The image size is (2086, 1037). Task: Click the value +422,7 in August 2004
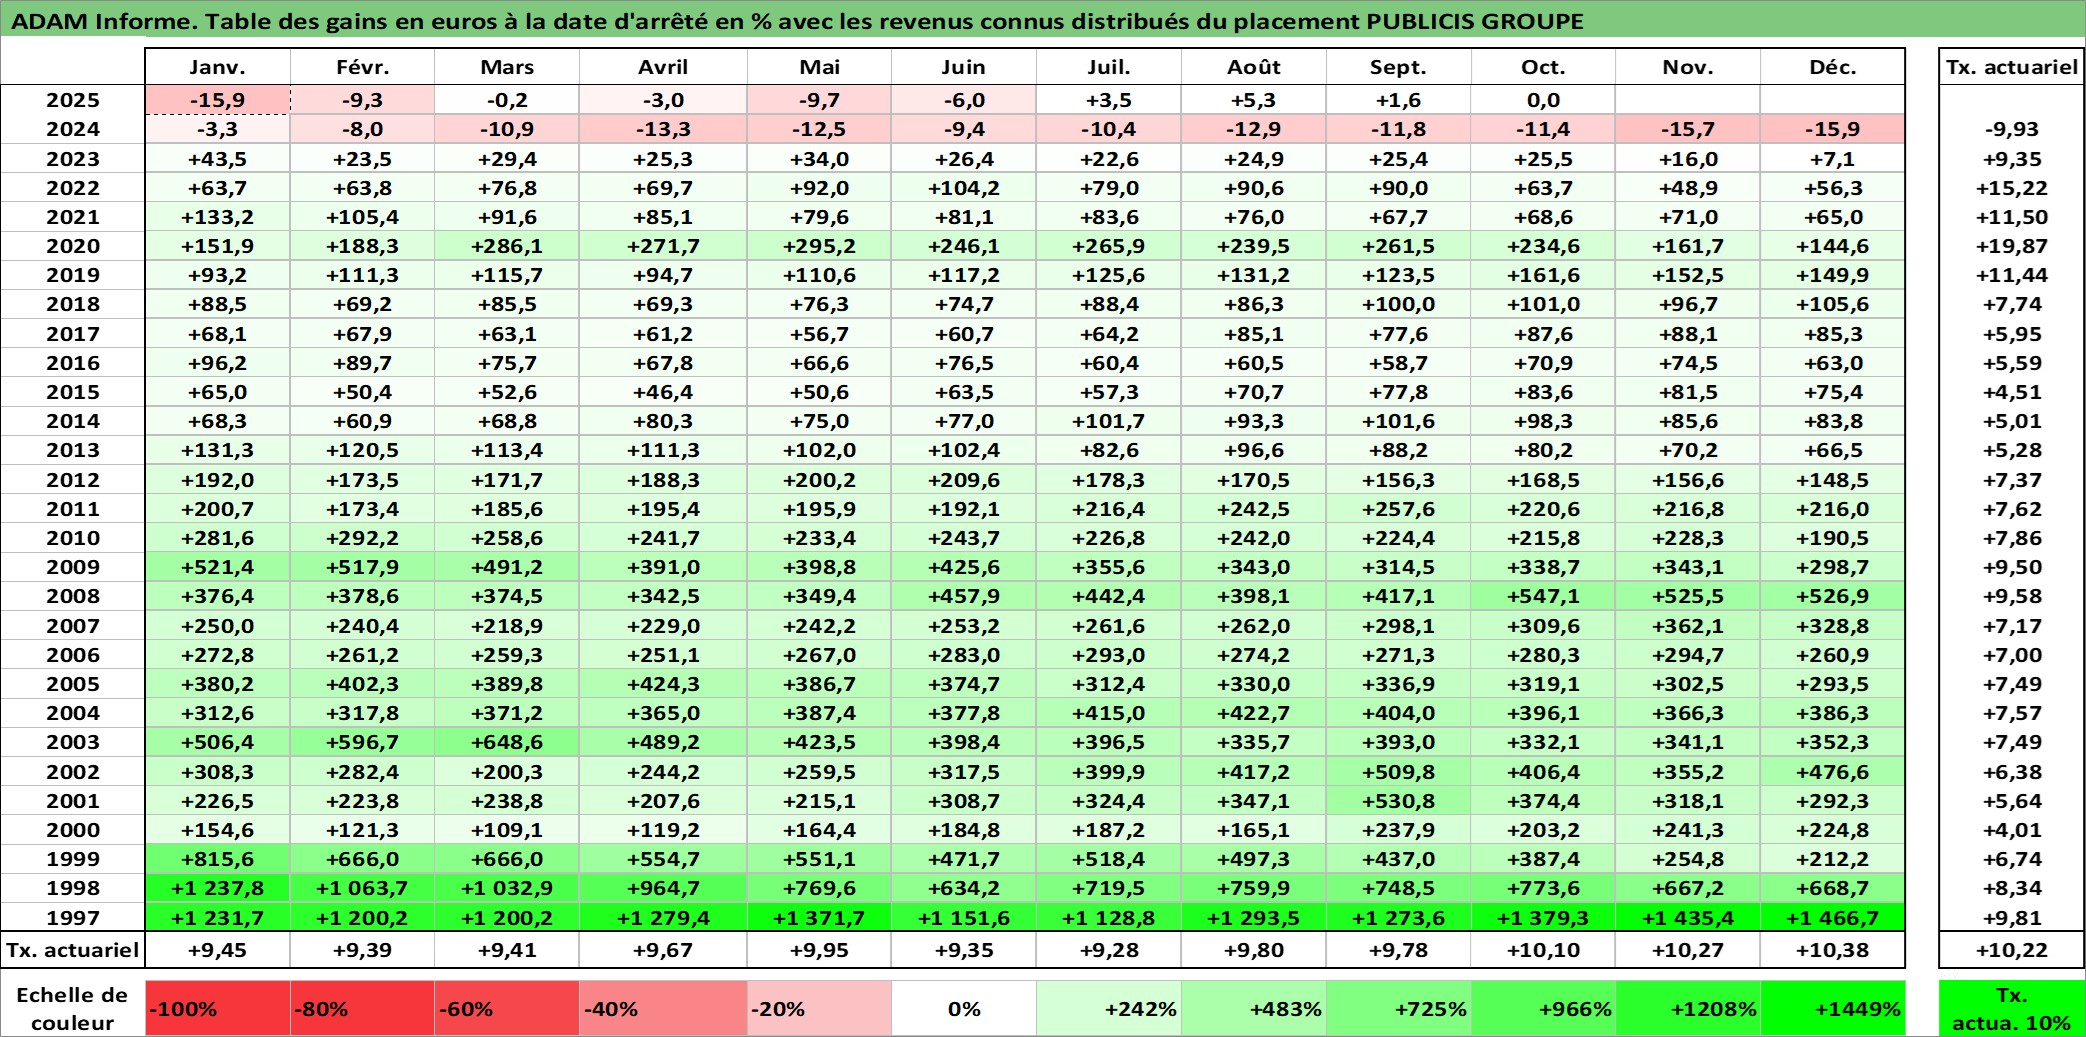pos(1254,713)
